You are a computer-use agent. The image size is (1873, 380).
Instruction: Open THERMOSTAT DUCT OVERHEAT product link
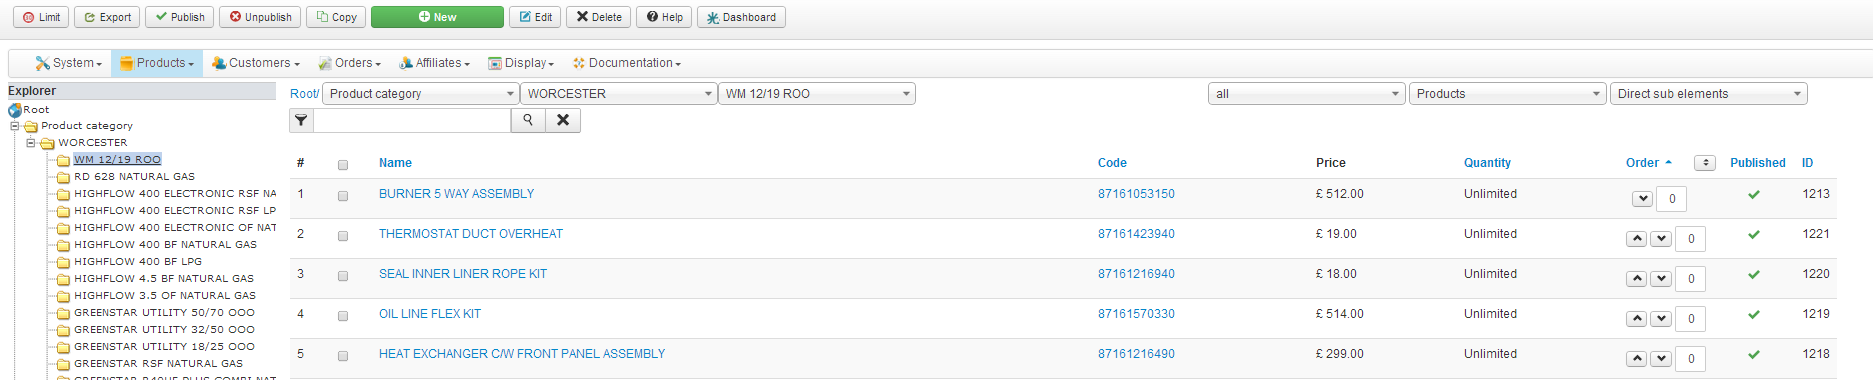[x=471, y=234]
